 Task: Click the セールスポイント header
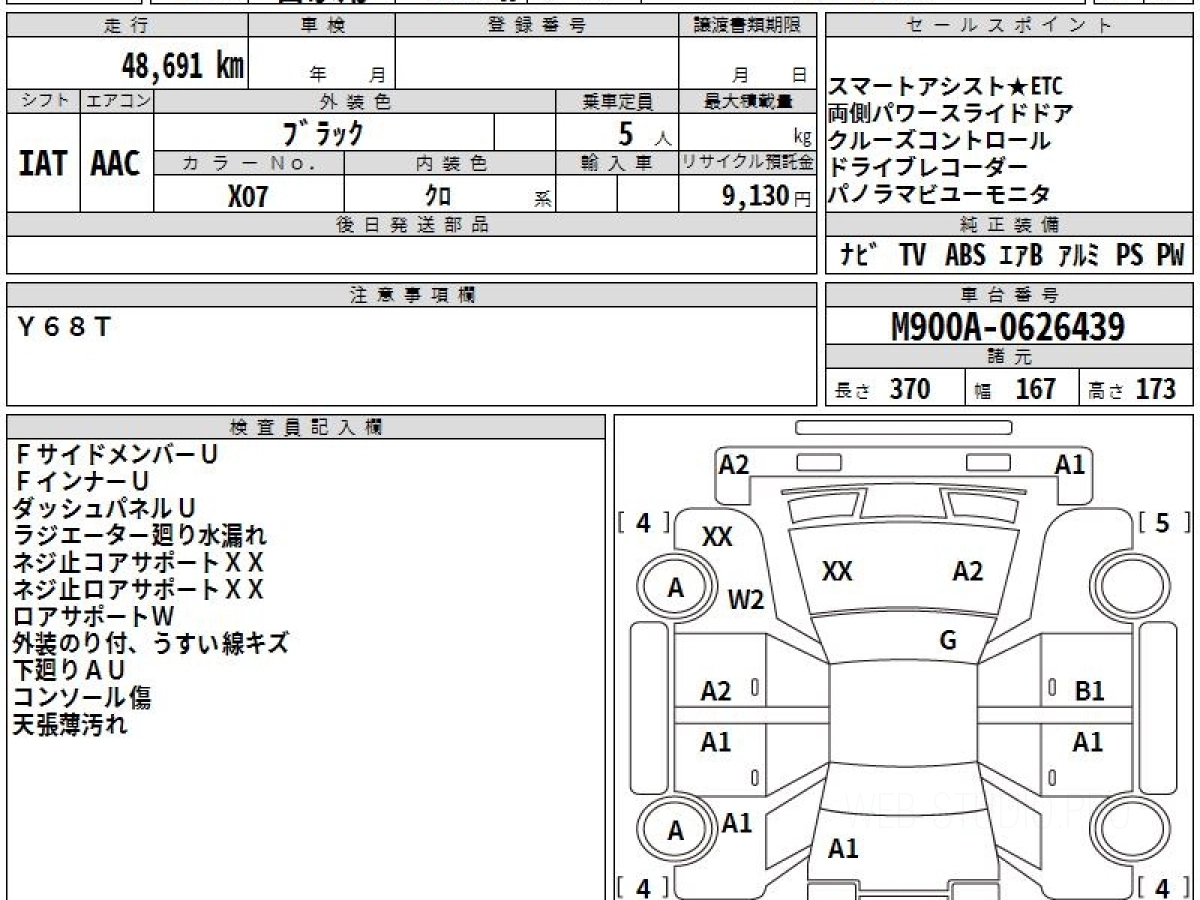click(x=1010, y=26)
